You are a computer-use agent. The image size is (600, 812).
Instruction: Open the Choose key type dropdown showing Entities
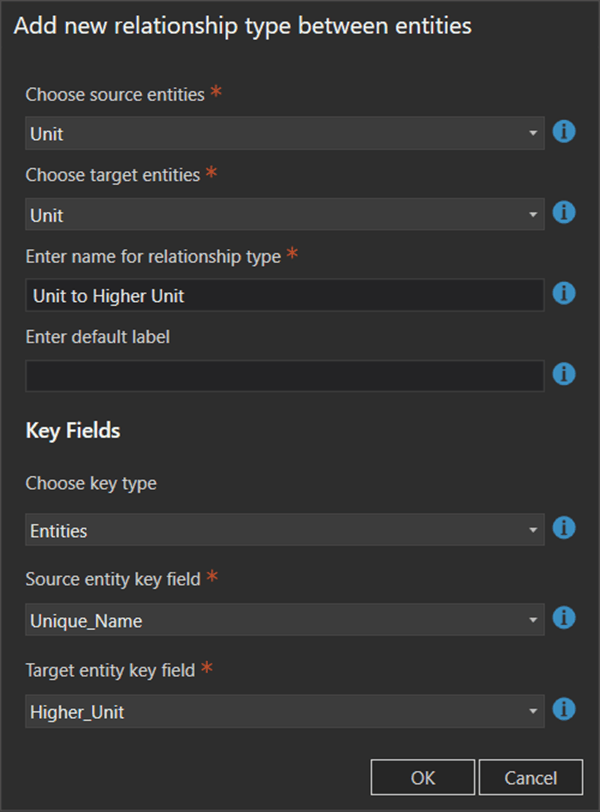coord(531,528)
